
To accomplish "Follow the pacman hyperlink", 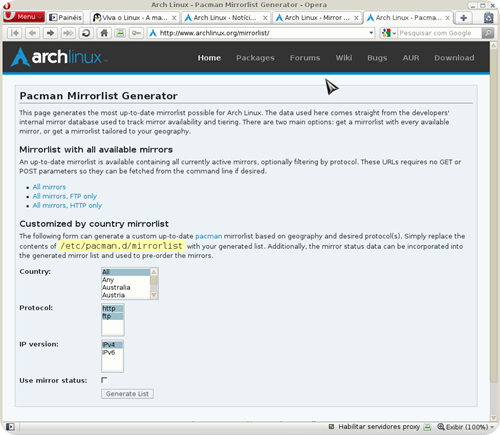I will click(x=209, y=236).
